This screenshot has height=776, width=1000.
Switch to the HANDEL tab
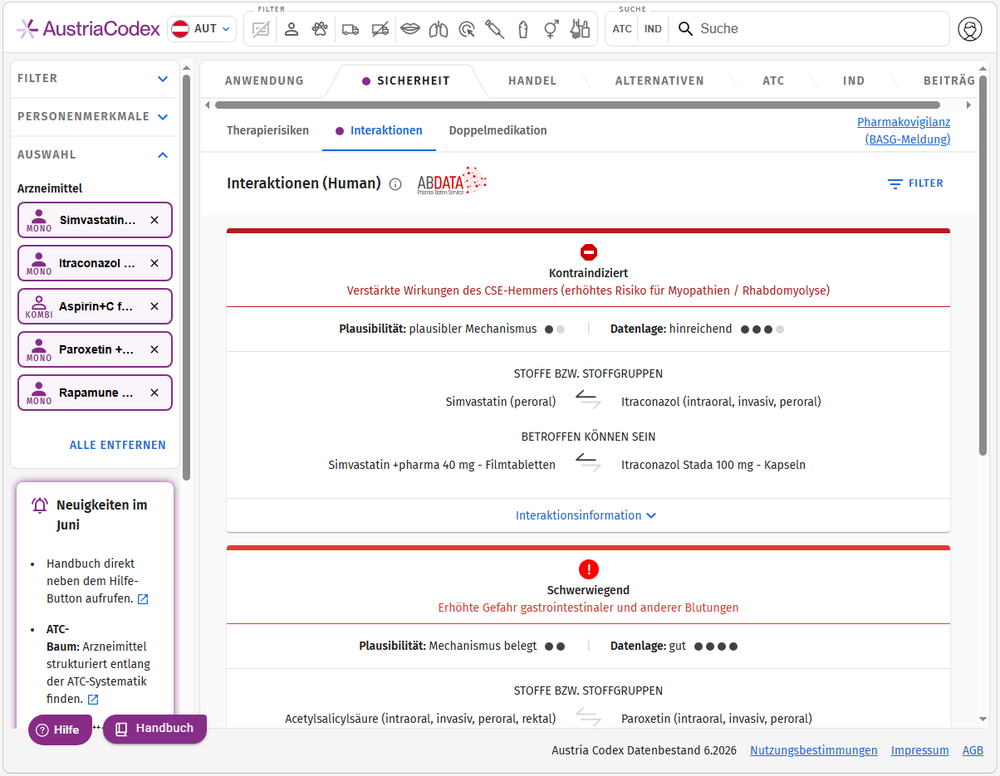pos(532,81)
